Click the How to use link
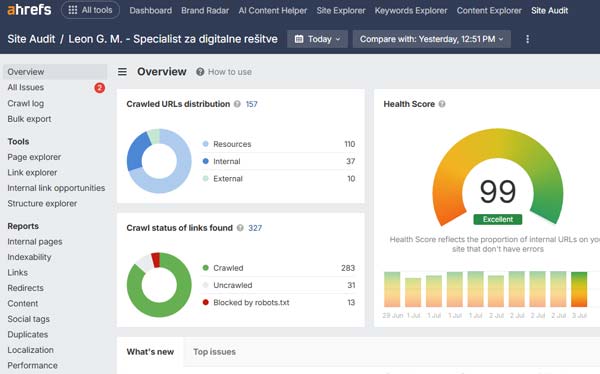Image resolution: width=600 pixels, height=374 pixels. [230, 72]
